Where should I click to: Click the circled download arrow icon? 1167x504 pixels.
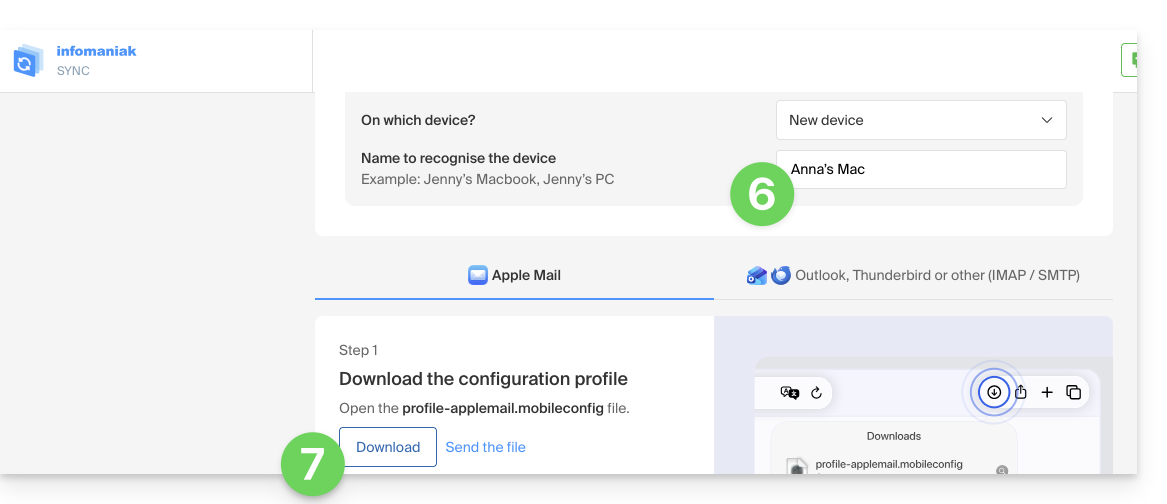(993, 392)
